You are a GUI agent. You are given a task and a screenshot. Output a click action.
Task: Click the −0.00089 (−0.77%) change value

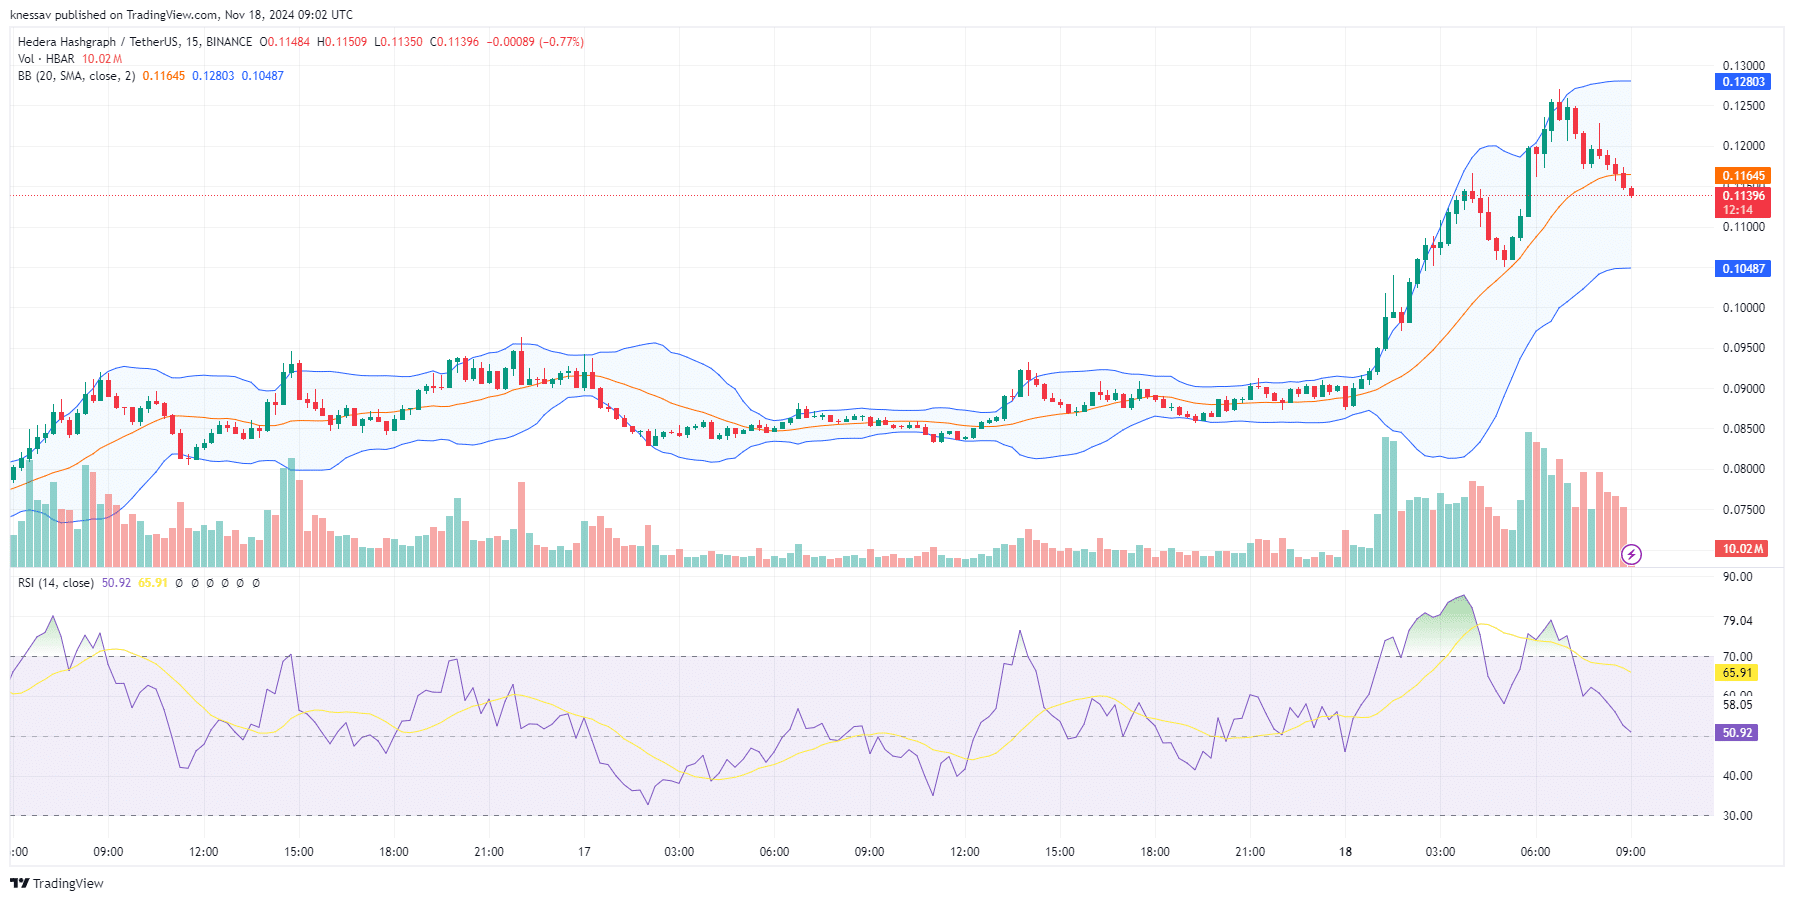535,42
